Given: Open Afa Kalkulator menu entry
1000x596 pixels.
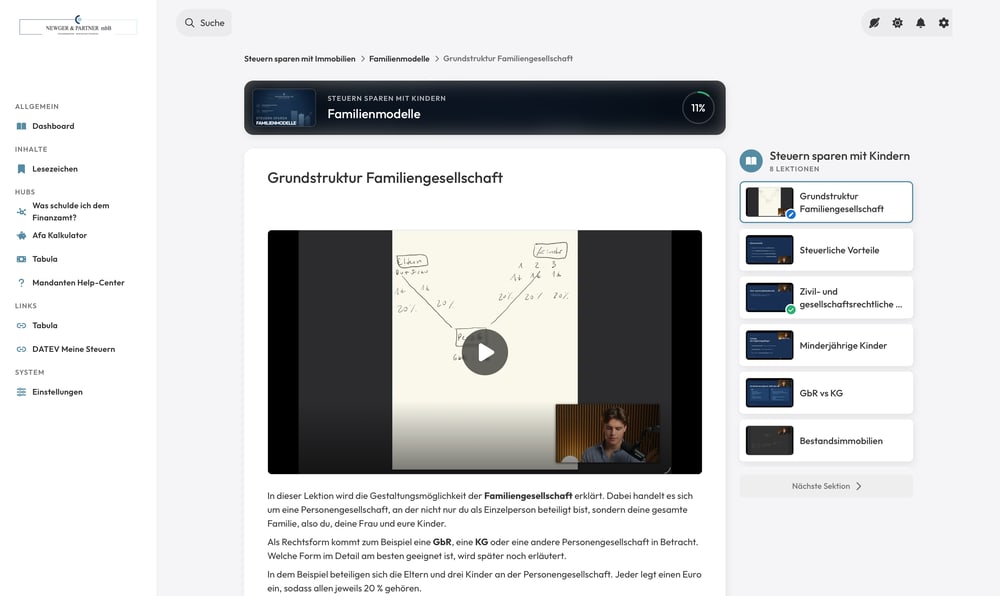Looking at the screenshot, I should tap(59, 235).
